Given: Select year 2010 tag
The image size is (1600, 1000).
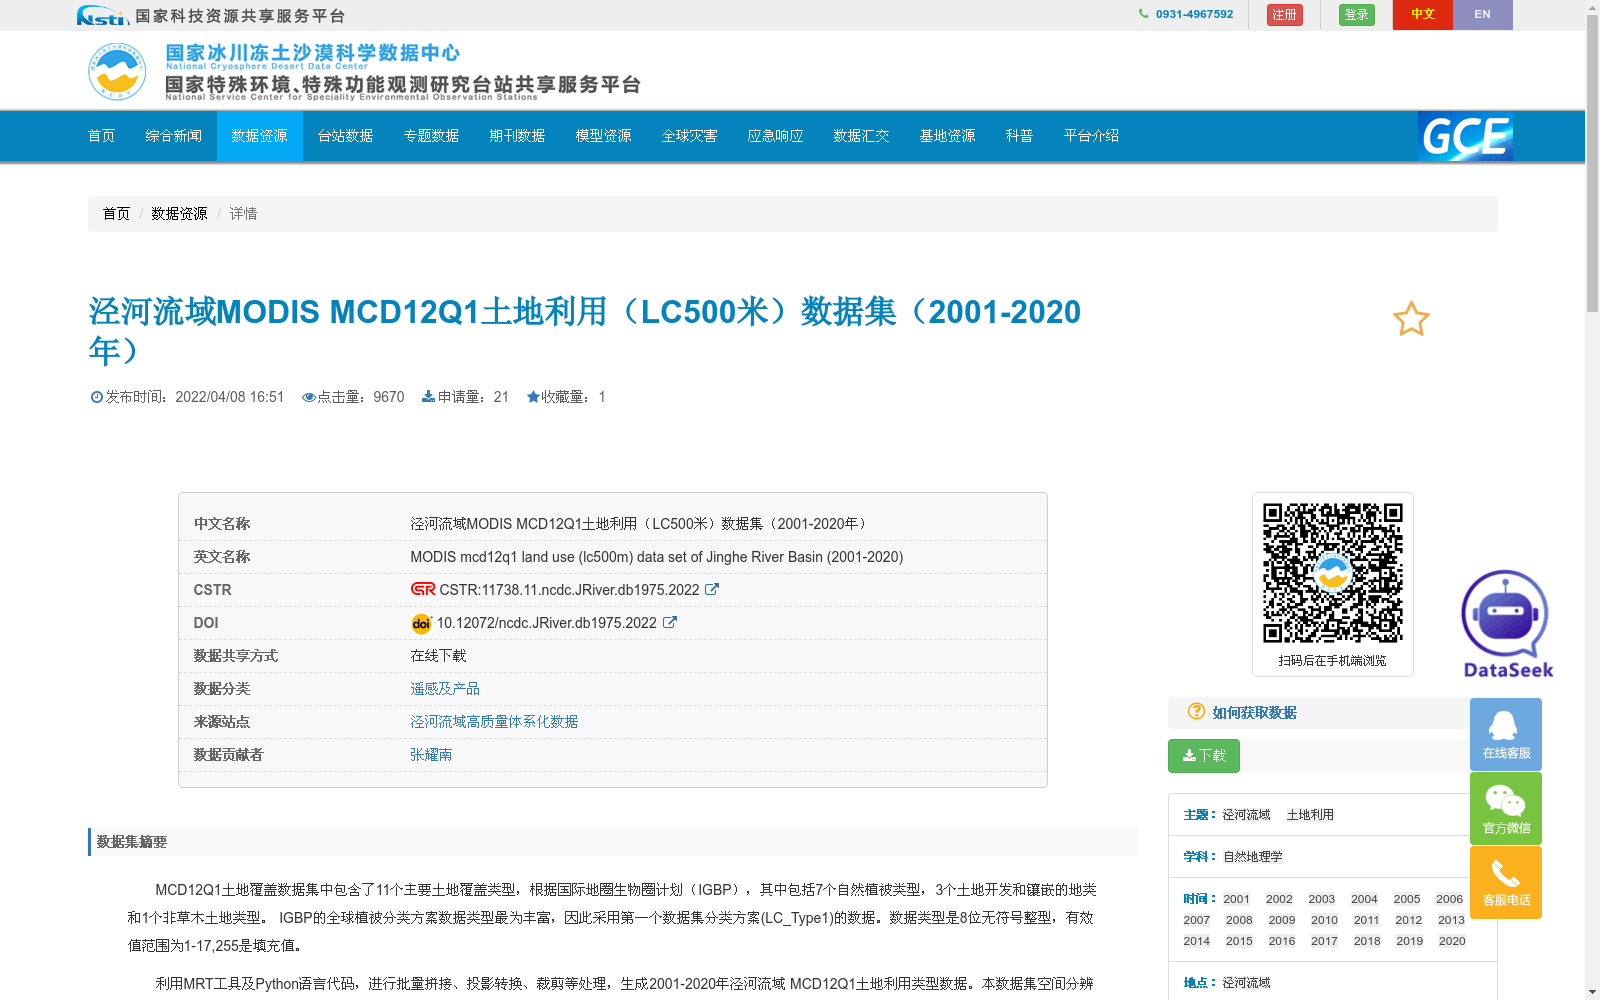Looking at the screenshot, I should click(1325, 920).
